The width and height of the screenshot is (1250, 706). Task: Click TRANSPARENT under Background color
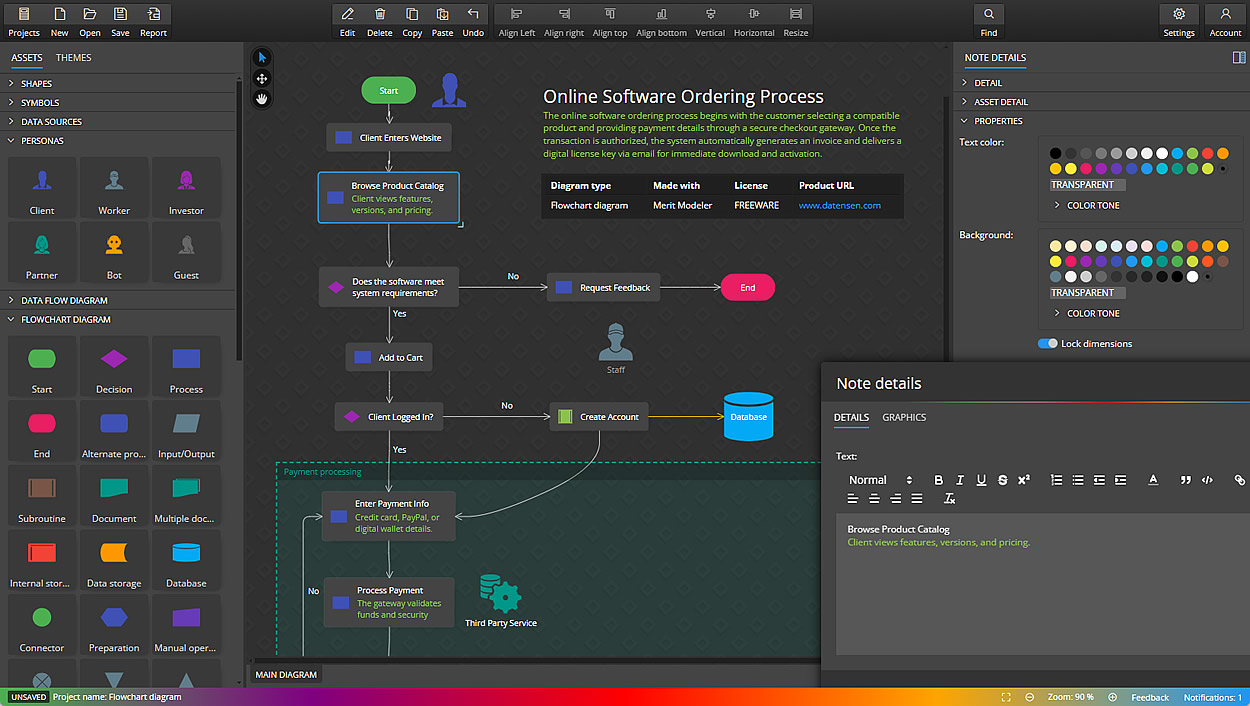(x=1087, y=292)
